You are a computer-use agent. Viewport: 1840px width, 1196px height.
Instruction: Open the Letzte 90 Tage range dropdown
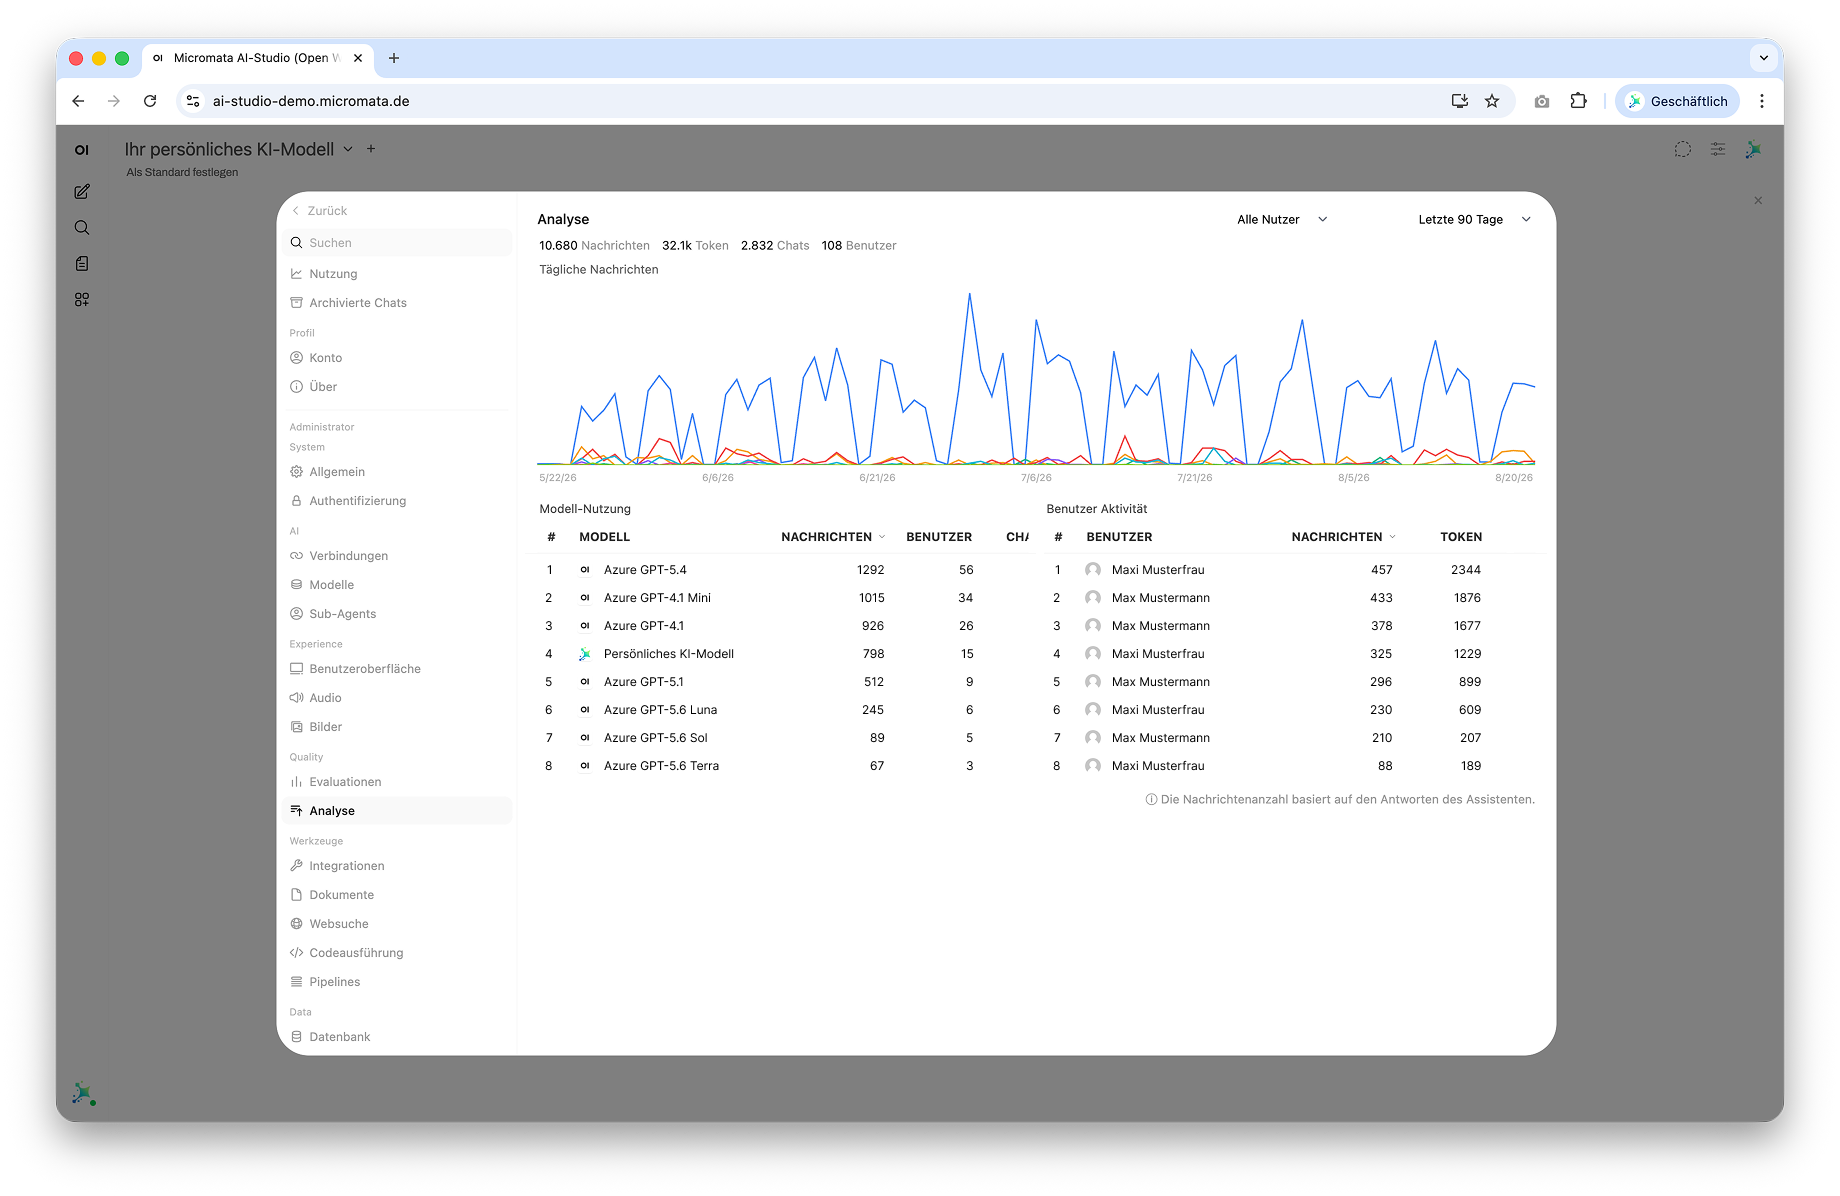(1474, 219)
